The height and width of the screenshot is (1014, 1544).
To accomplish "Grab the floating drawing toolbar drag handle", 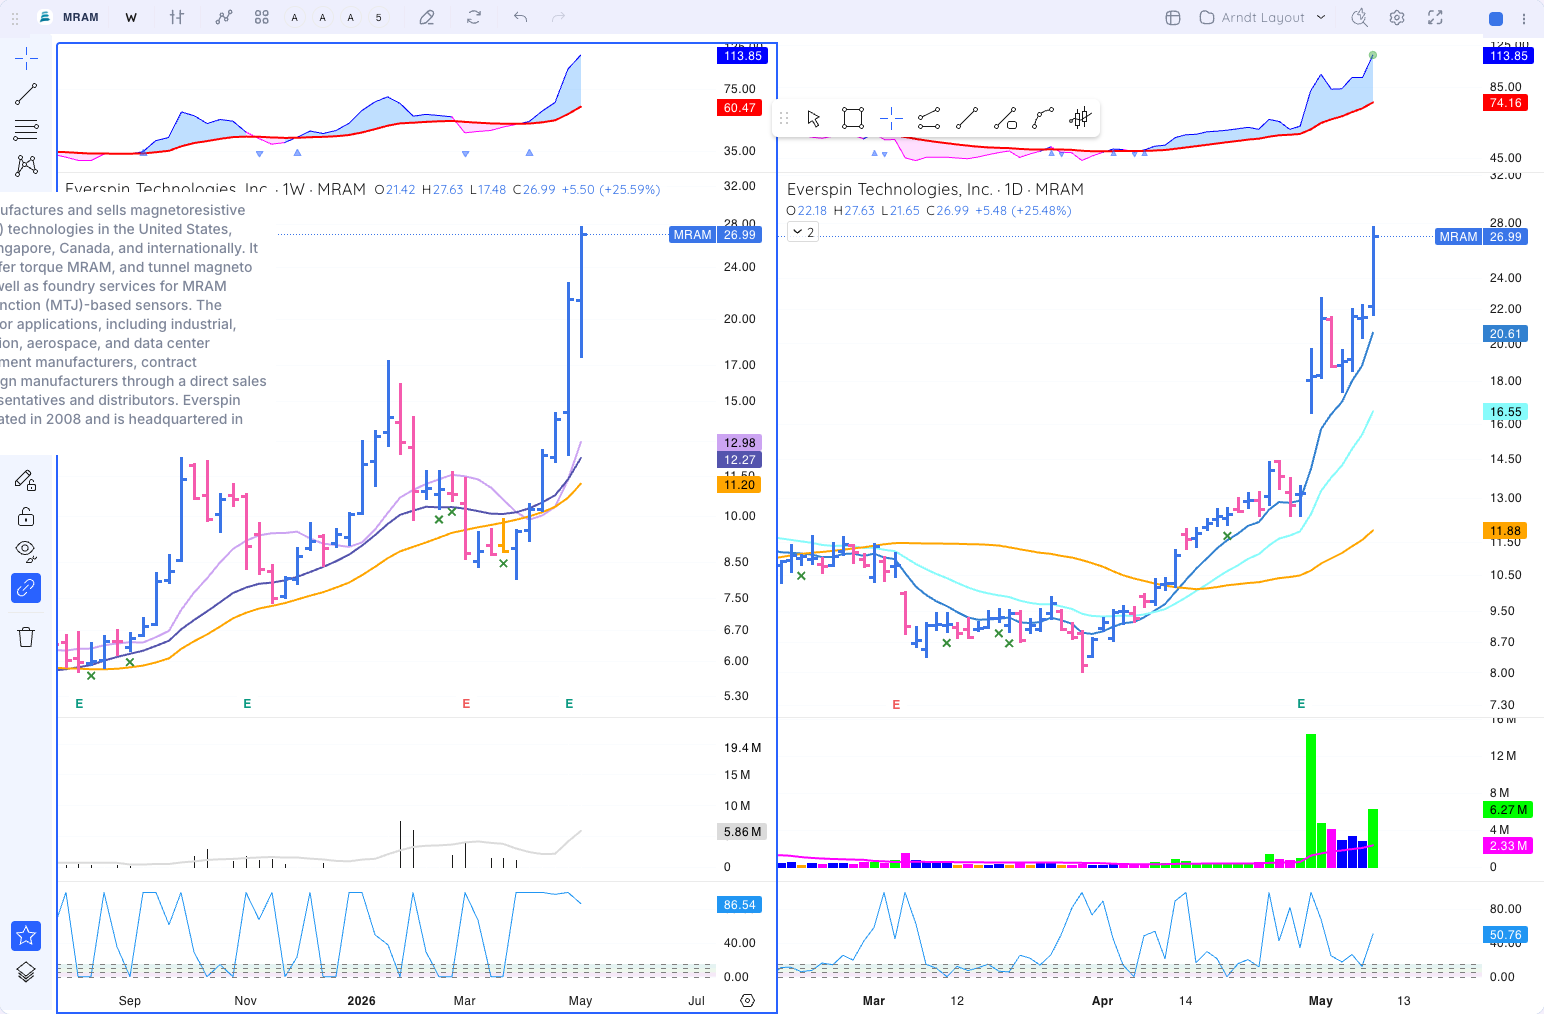I will coord(784,119).
